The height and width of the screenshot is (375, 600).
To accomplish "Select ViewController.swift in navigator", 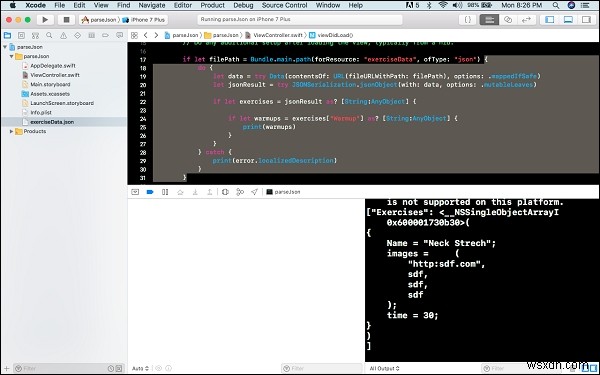I will pos(55,75).
